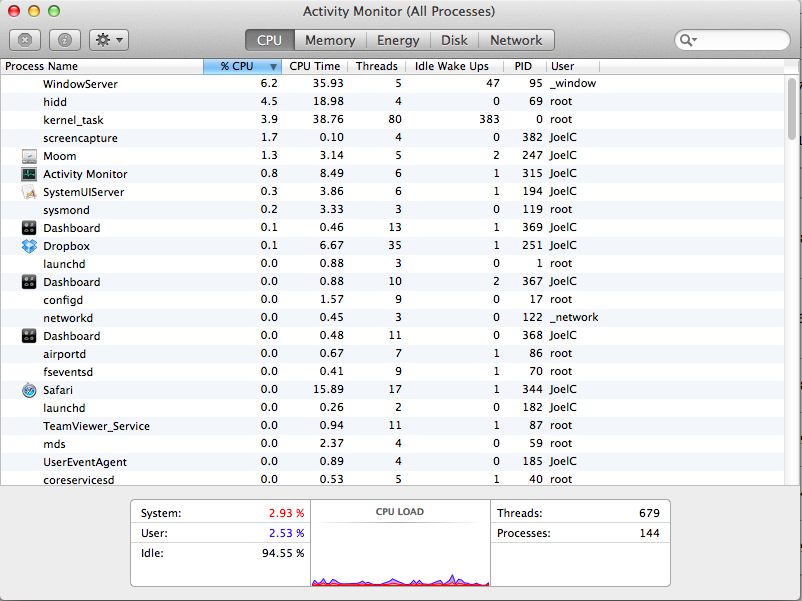Click the search magnifier icon

pyautogui.click(x=687, y=40)
